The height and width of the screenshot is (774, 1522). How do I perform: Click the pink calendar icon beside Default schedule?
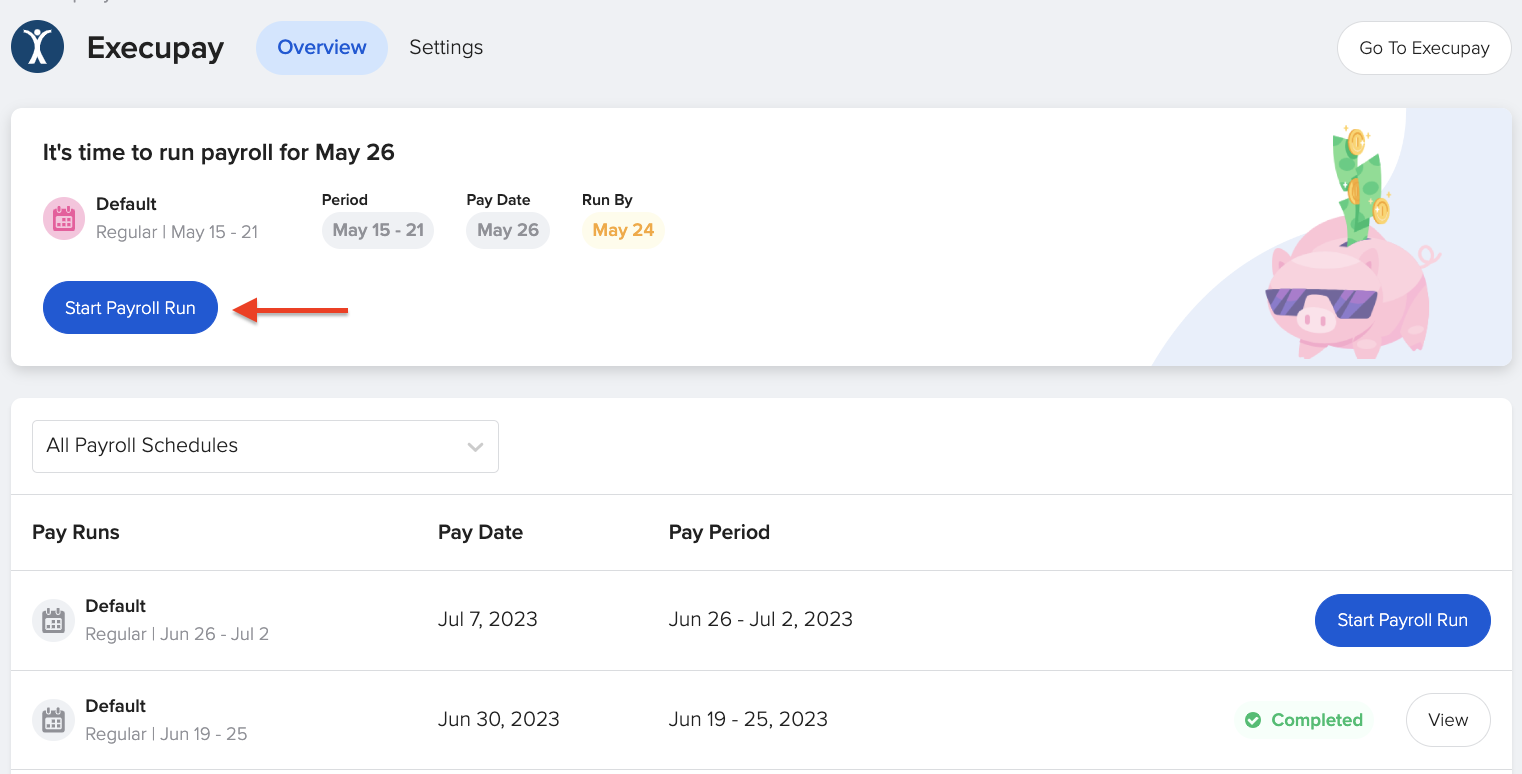coord(63,217)
